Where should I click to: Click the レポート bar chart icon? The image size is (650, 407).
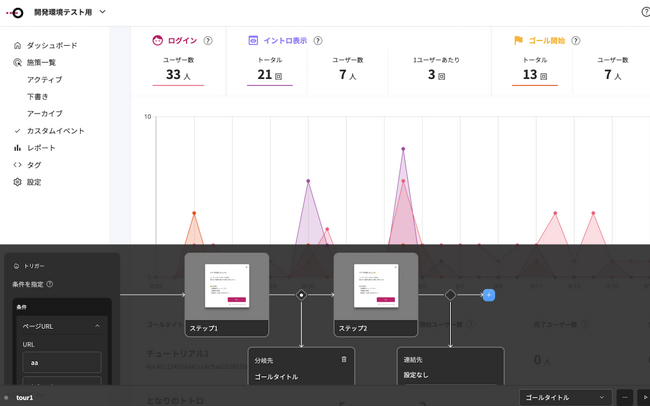coord(18,148)
